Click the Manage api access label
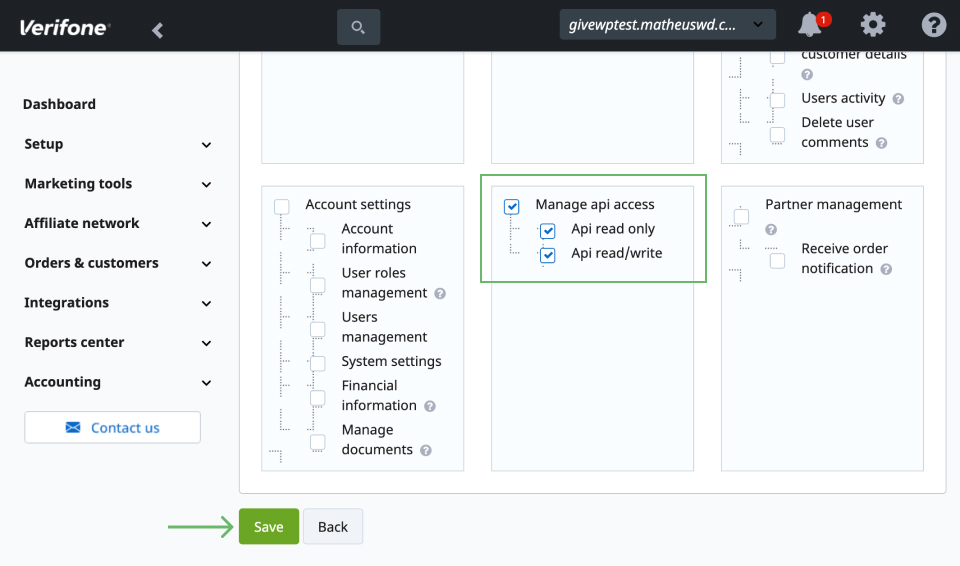Image resolution: width=960 pixels, height=566 pixels. (x=595, y=205)
